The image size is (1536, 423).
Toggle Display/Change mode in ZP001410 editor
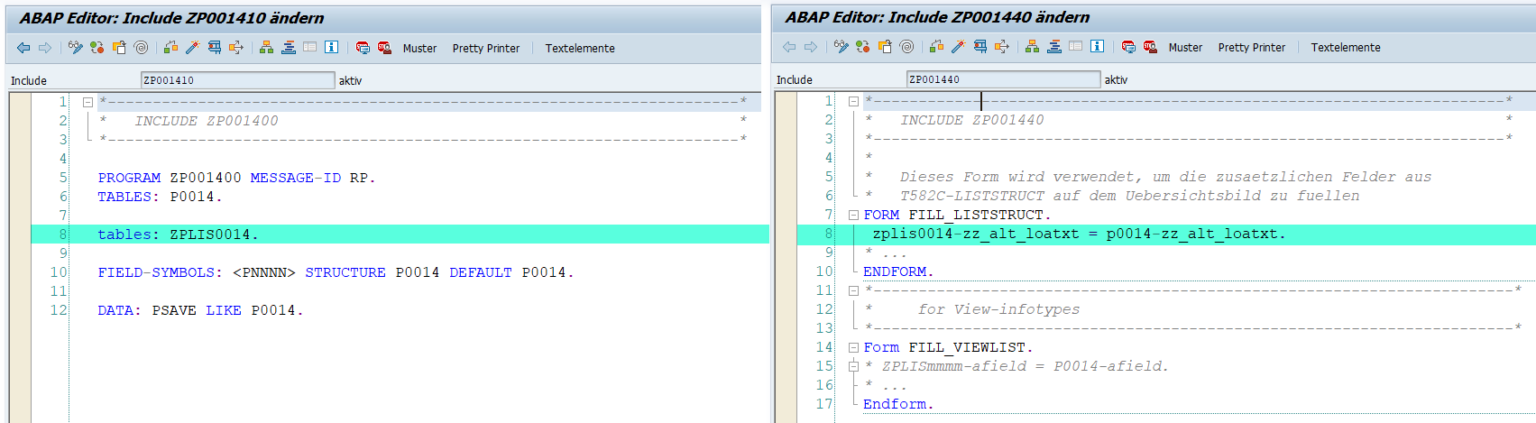click(x=75, y=48)
